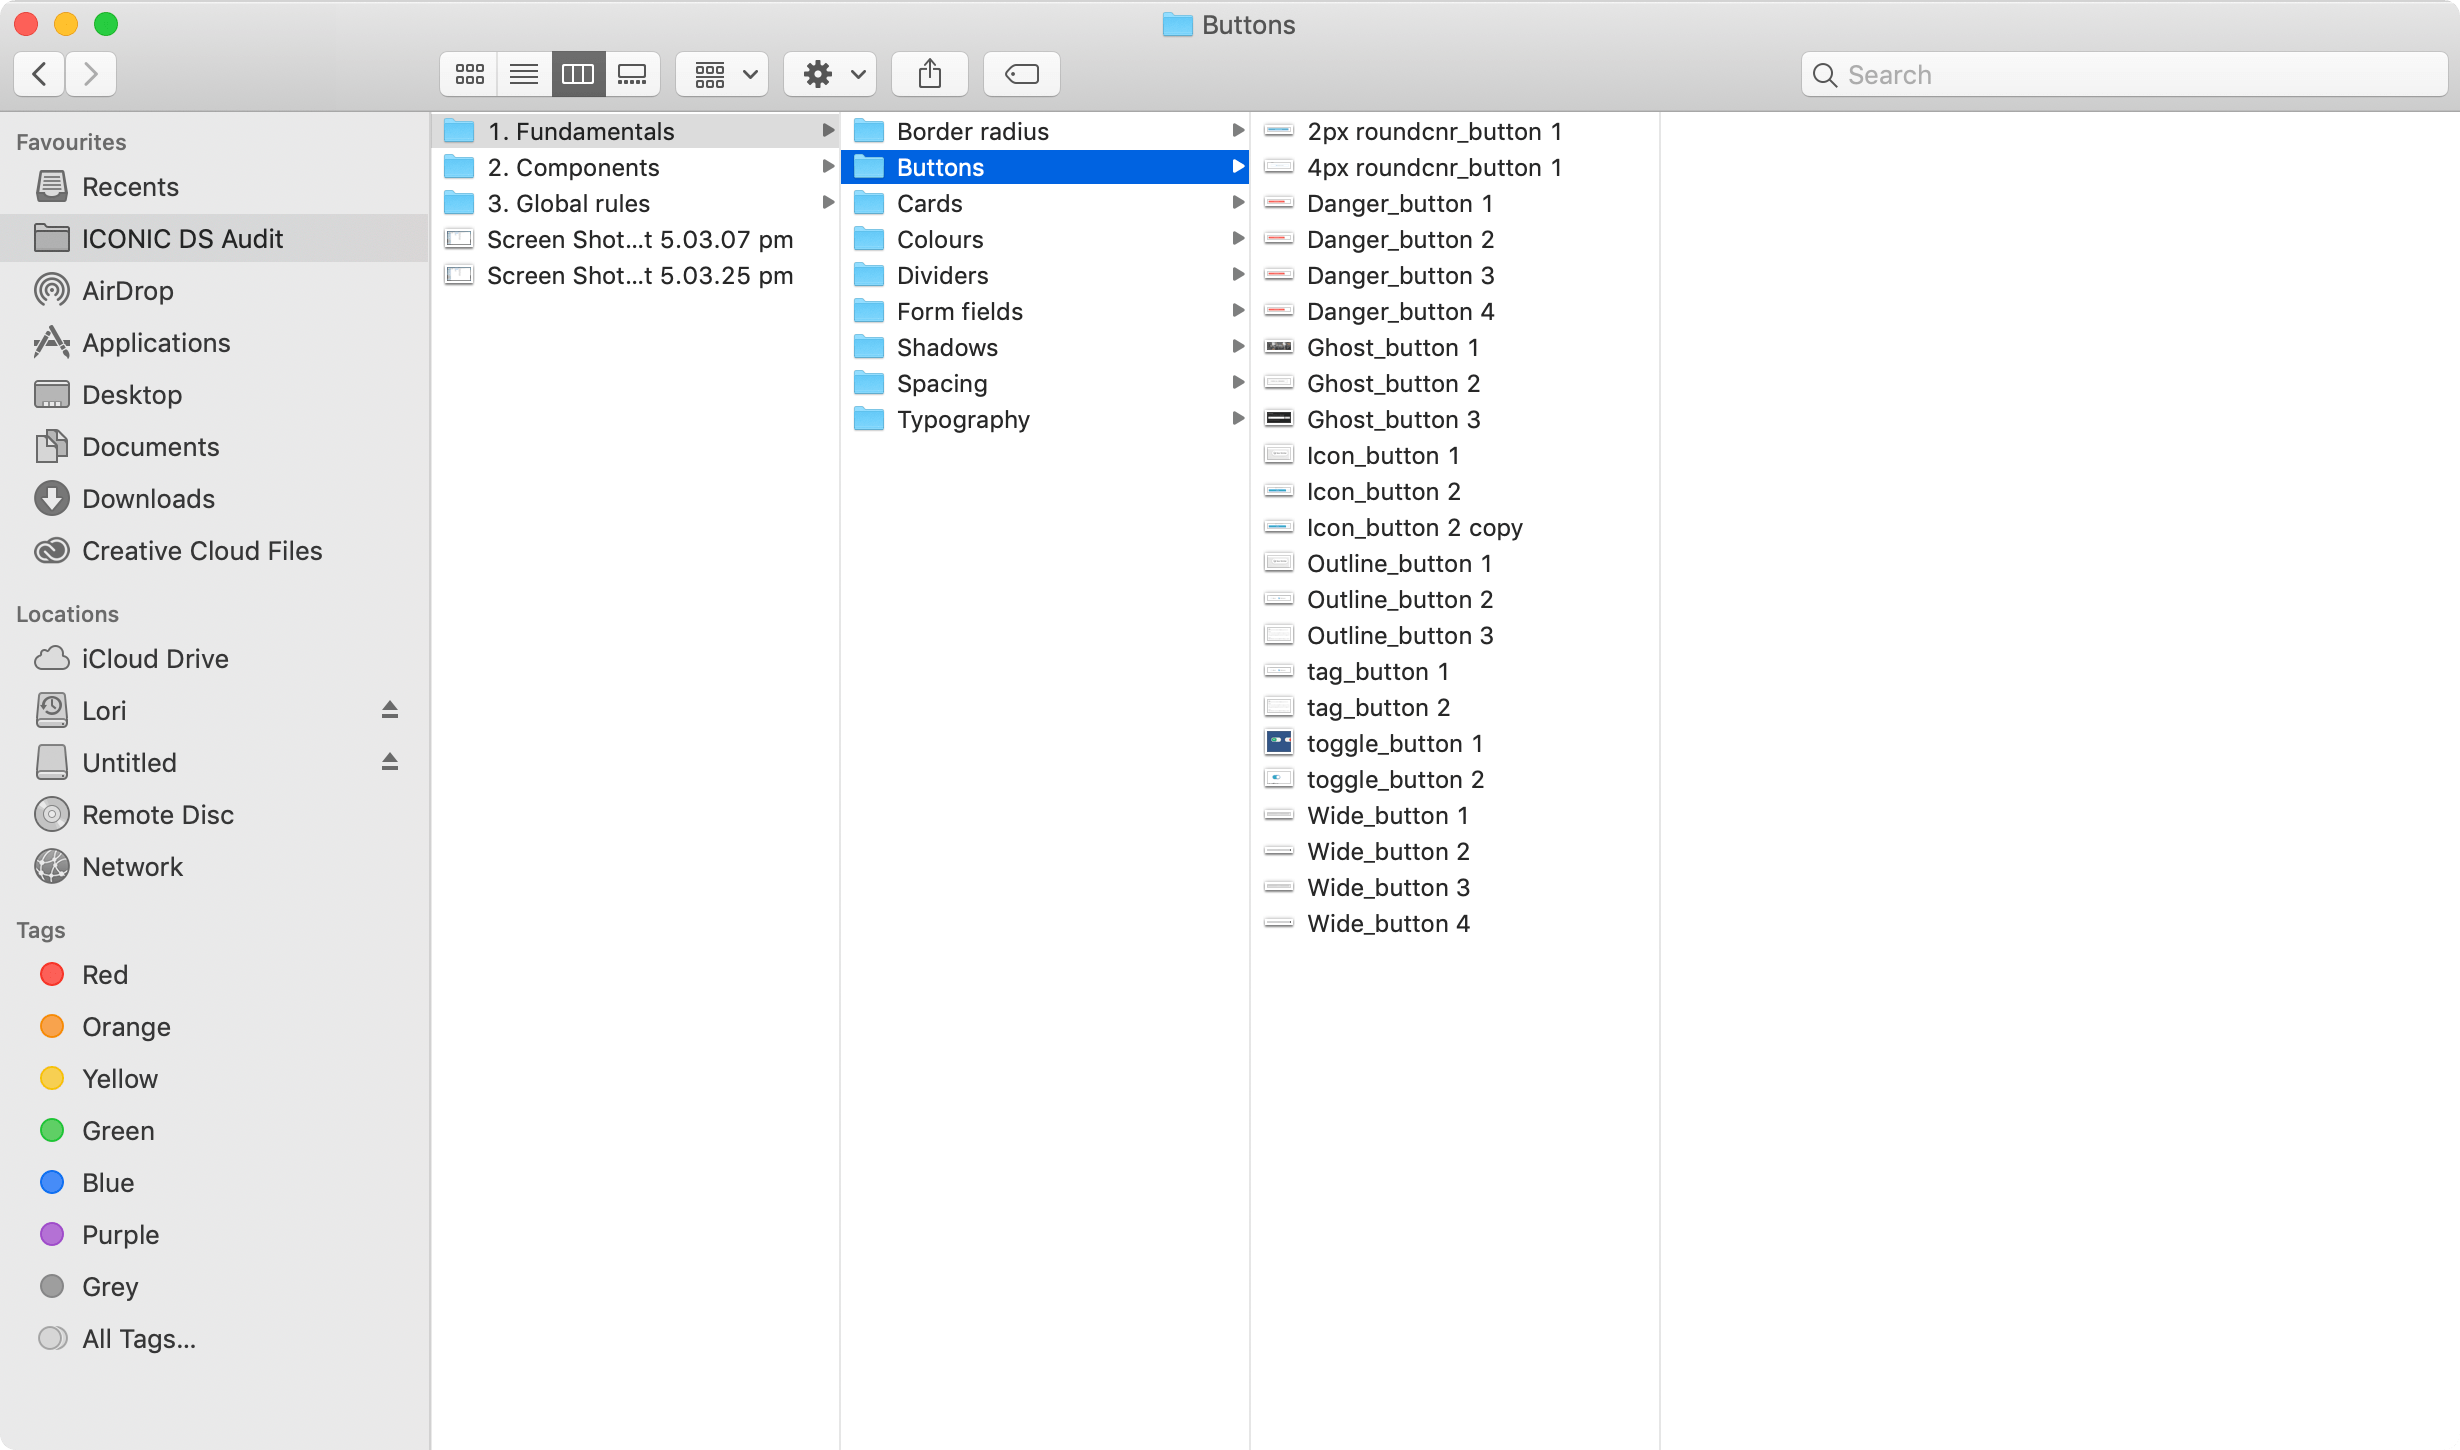
Task: Open the Dividers folder
Action: click(x=1045, y=275)
